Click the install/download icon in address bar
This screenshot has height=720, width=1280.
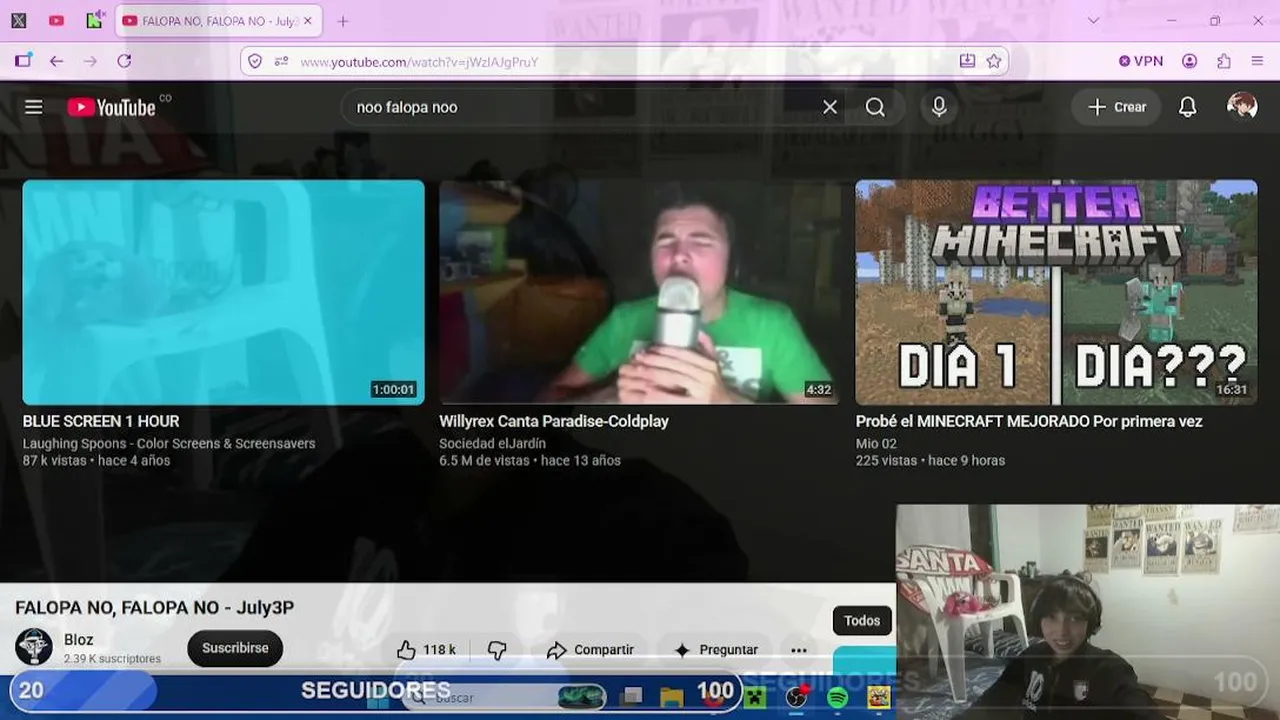967,61
